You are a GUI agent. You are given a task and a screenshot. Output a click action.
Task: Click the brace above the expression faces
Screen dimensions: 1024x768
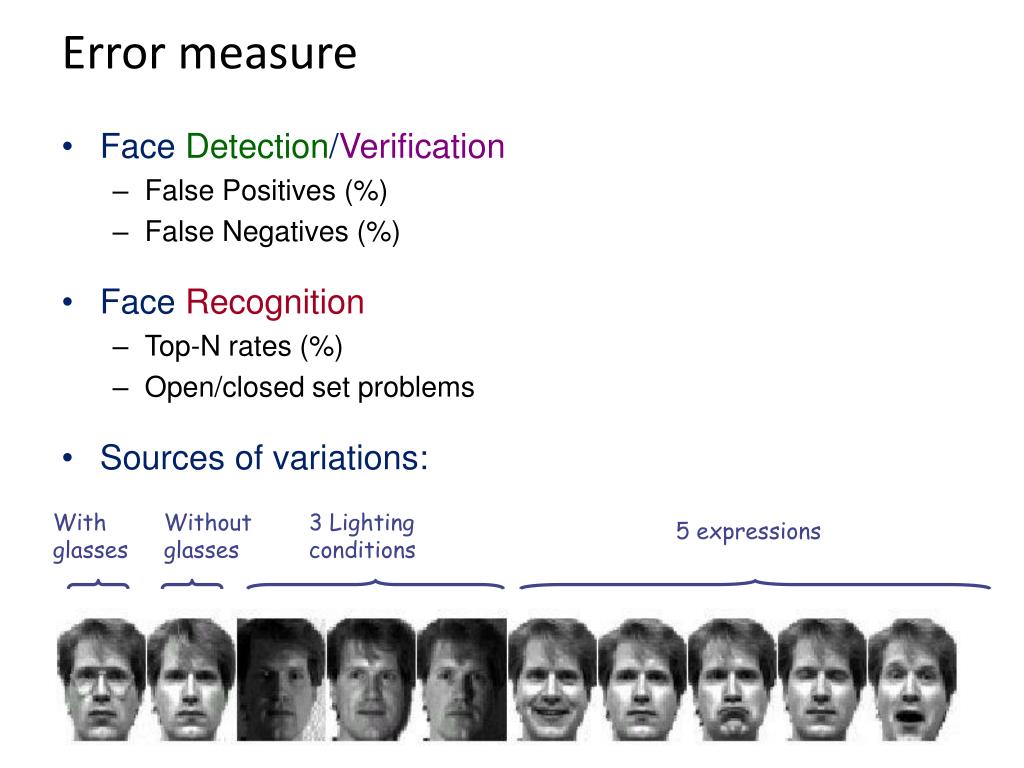point(755,584)
